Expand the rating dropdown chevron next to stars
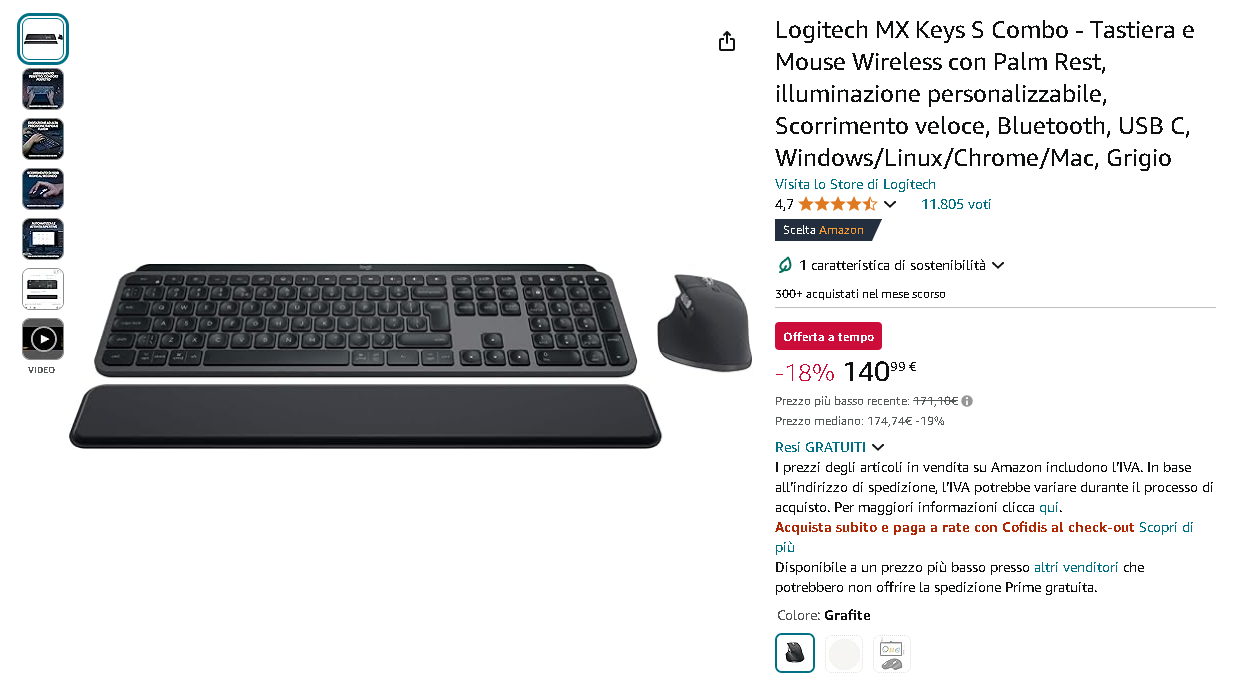 (x=890, y=205)
